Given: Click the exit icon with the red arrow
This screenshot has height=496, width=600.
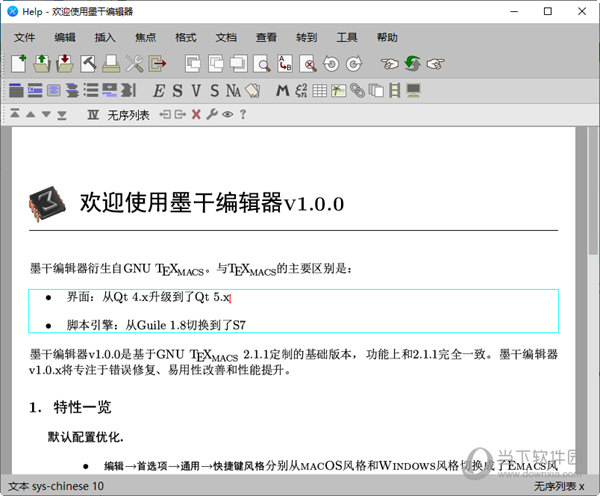Looking at the screenshot, I should [x=157, y=64].
